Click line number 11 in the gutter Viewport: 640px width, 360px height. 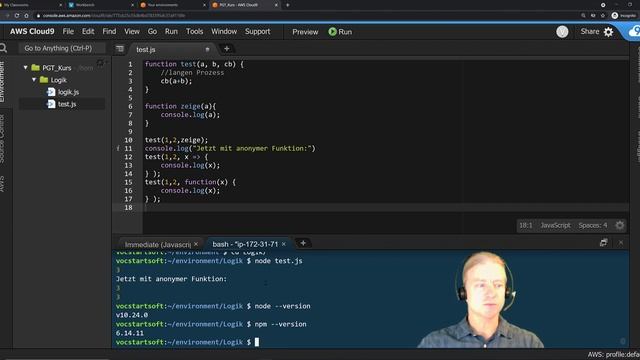point(128,149)
